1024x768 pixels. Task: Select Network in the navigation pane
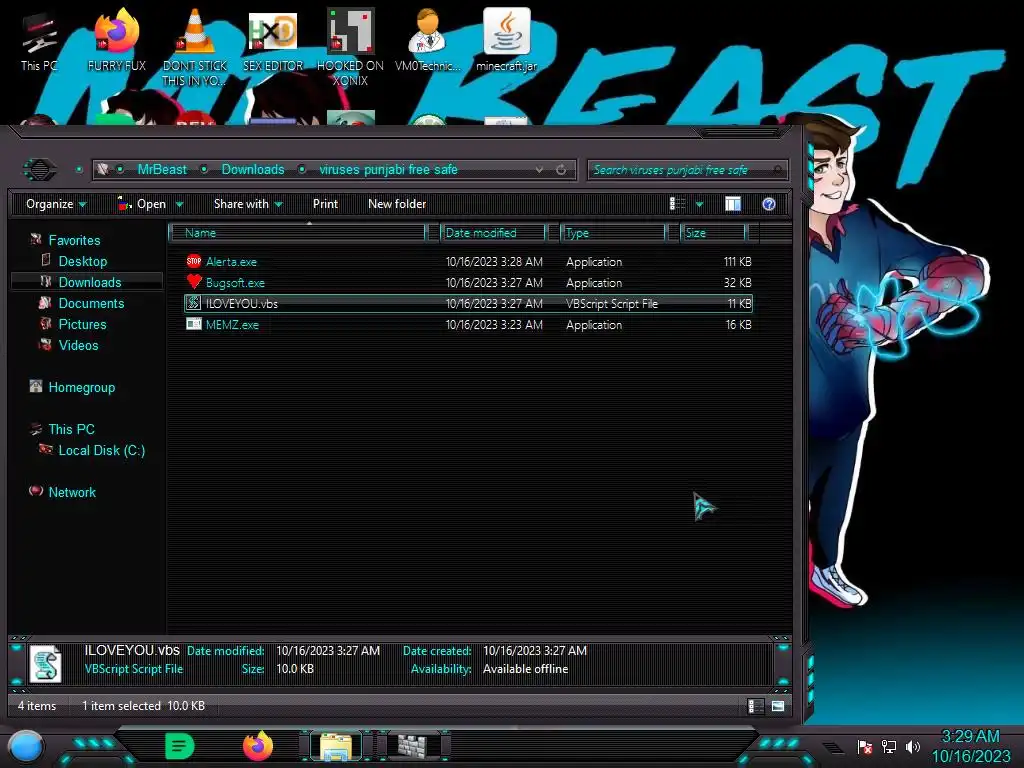pyautogui.click(x=72, y=492)
